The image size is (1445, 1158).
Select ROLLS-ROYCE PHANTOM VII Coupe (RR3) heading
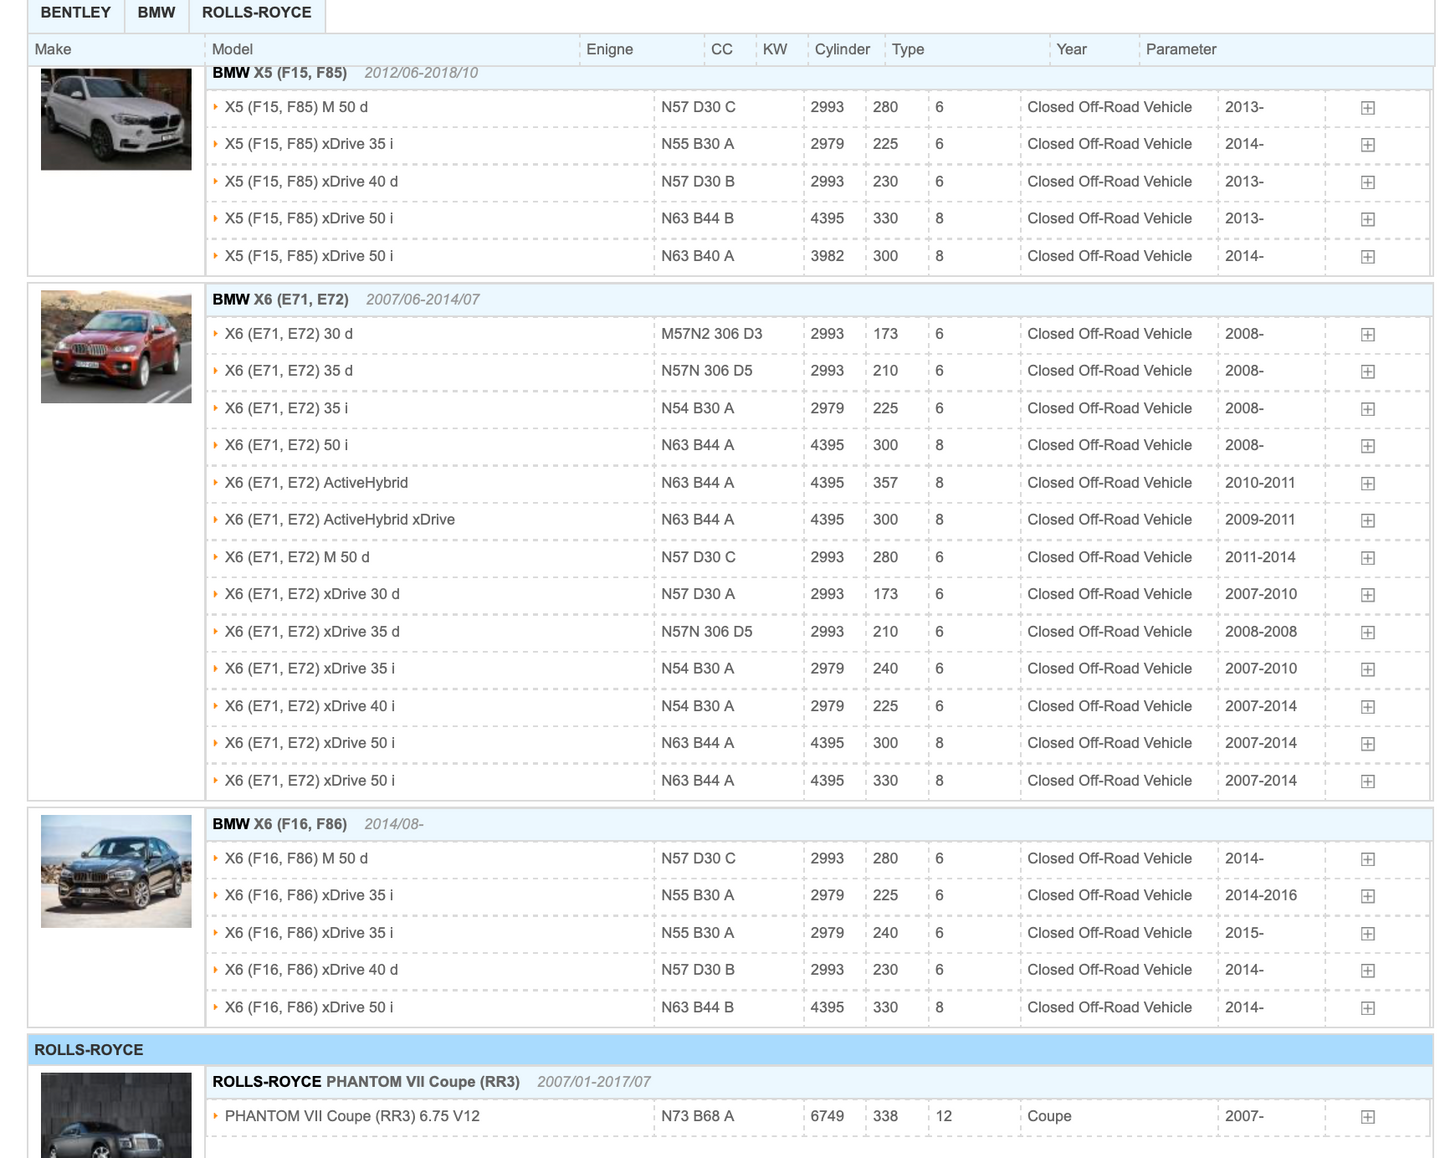(x=366, y=1082)
